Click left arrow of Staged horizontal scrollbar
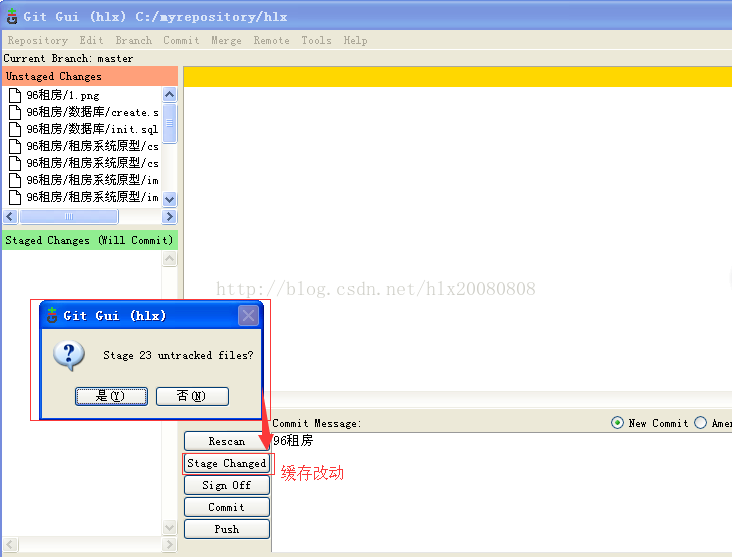Viewport: 732px width, 557px height. click(x=10, y=544)
